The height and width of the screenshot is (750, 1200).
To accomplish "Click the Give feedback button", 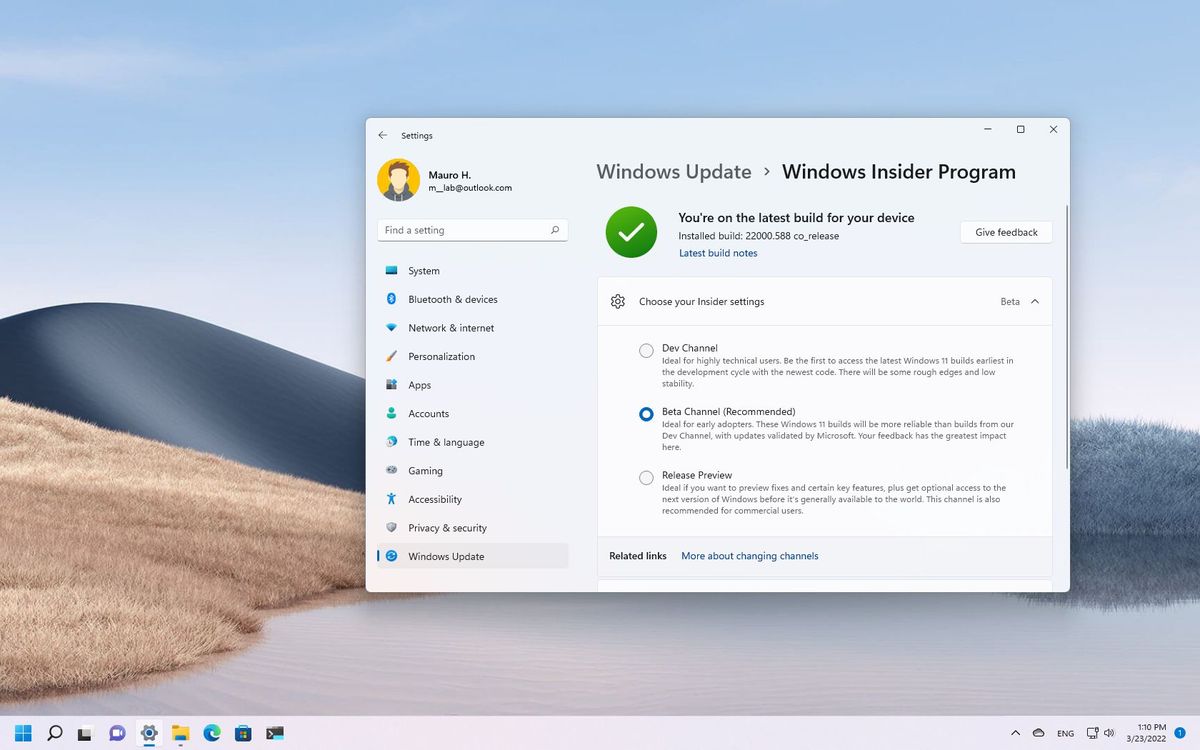I will [x=1005, y=232].
